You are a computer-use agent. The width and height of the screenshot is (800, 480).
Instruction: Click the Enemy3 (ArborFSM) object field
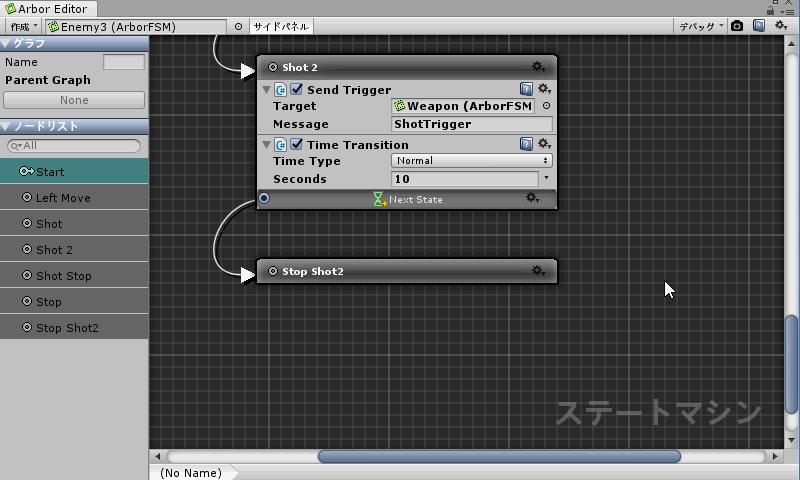(136, 27)
